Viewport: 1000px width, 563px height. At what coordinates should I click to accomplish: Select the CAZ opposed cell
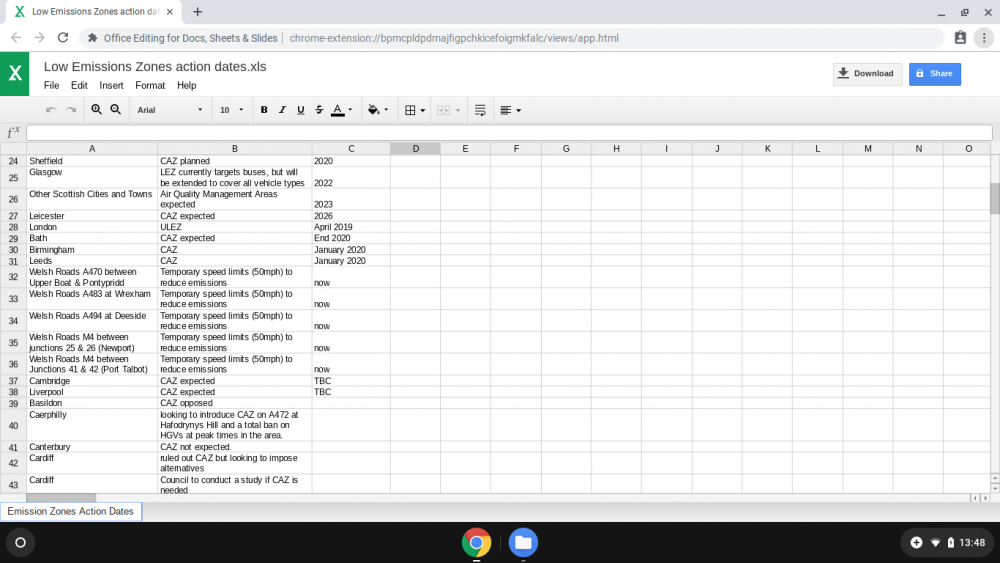pos(235,403)
